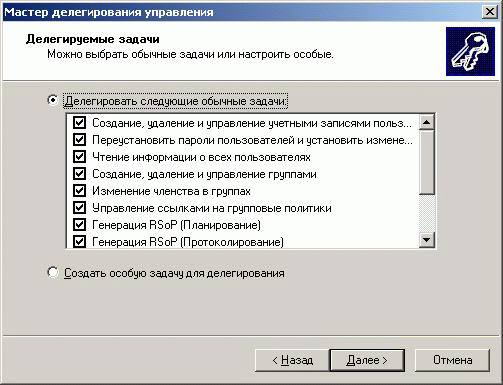Uncheck the RSoP (Протоколирование) generation task
The image size is (503, 385).
pyautogui.click(x=79, y=241)
